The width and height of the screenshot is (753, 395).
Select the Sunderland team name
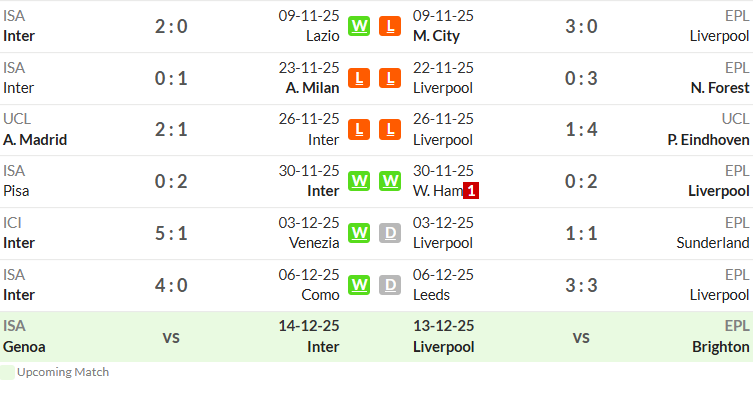[x=713, y=243]
